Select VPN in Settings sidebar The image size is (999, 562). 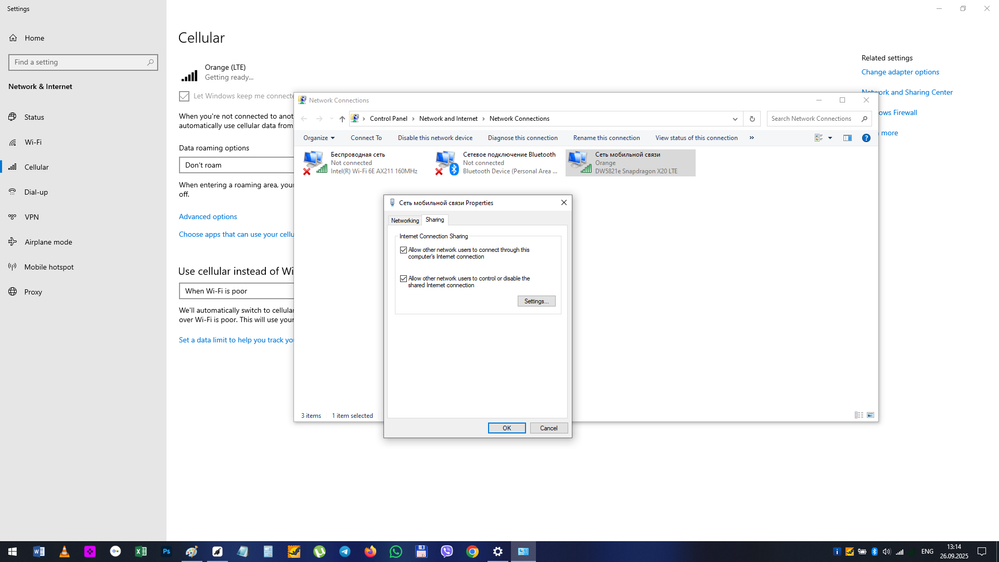[33, 217]
